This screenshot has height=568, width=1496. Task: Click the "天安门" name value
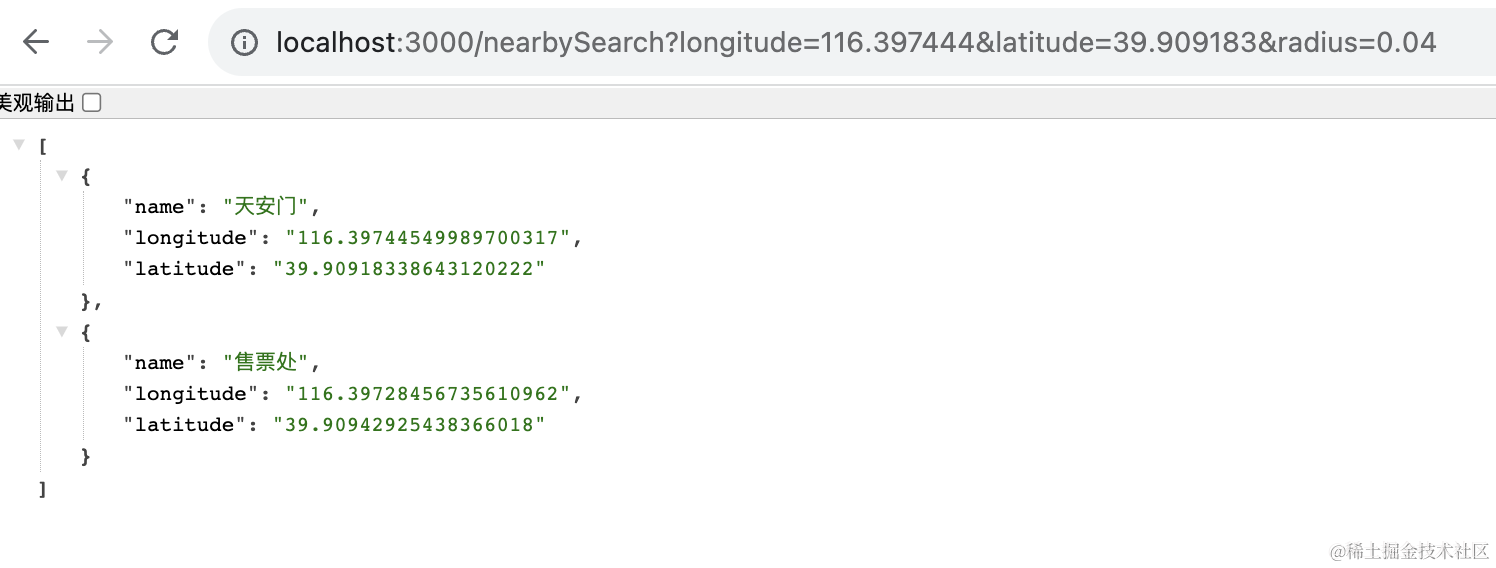click(266, 207)
